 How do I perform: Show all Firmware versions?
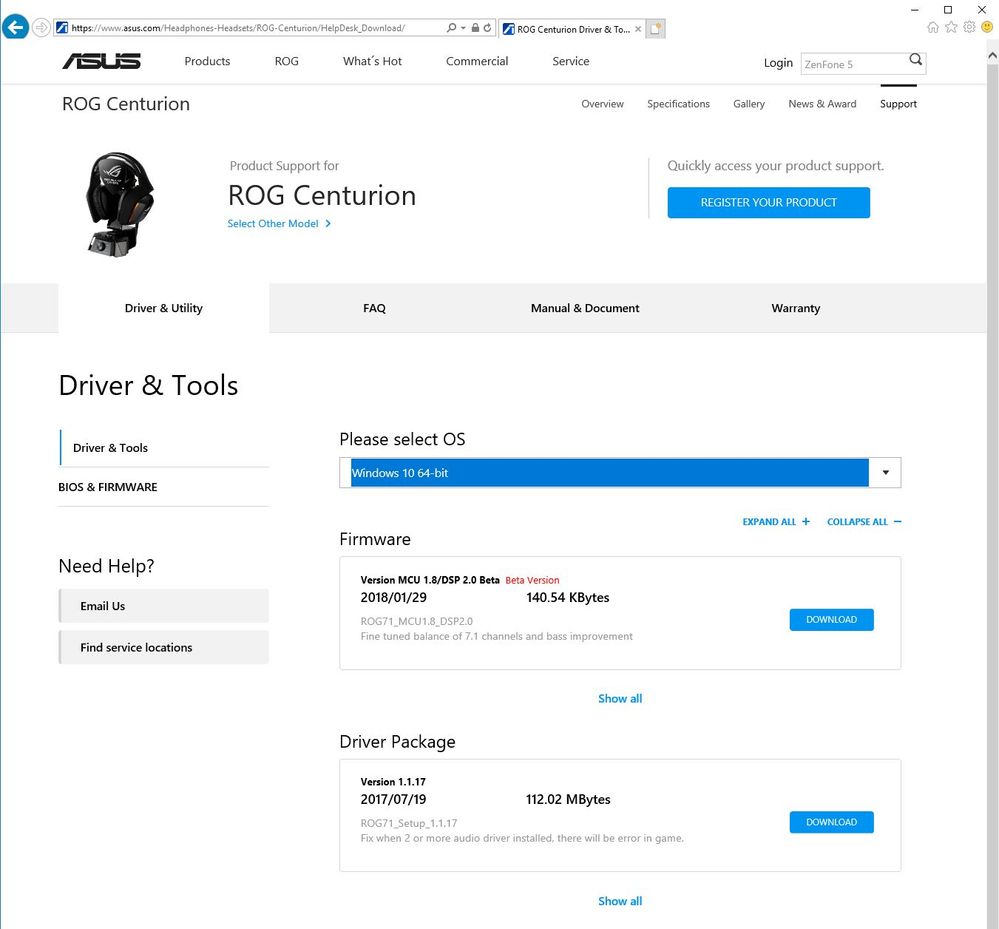[620, 698]
